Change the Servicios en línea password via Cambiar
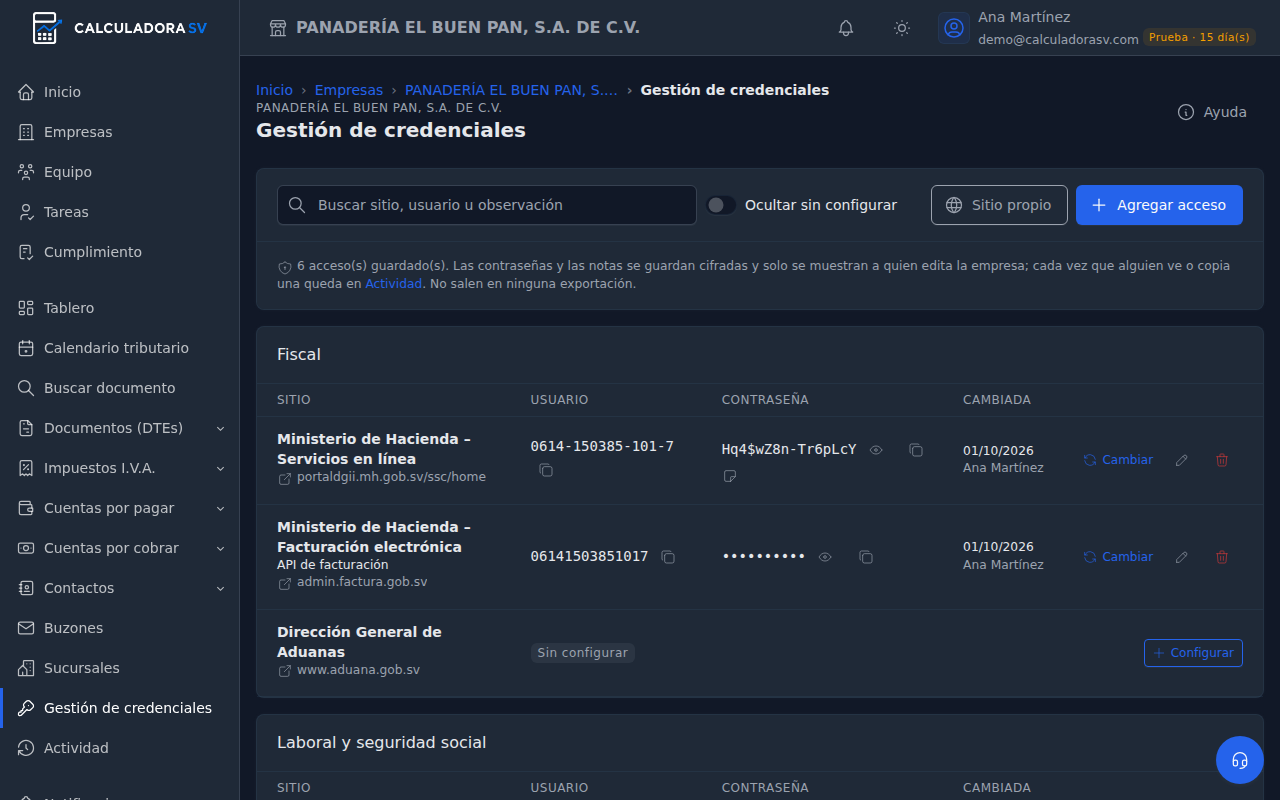Viewport: 1280px width, 800px height. point(1118,460)
